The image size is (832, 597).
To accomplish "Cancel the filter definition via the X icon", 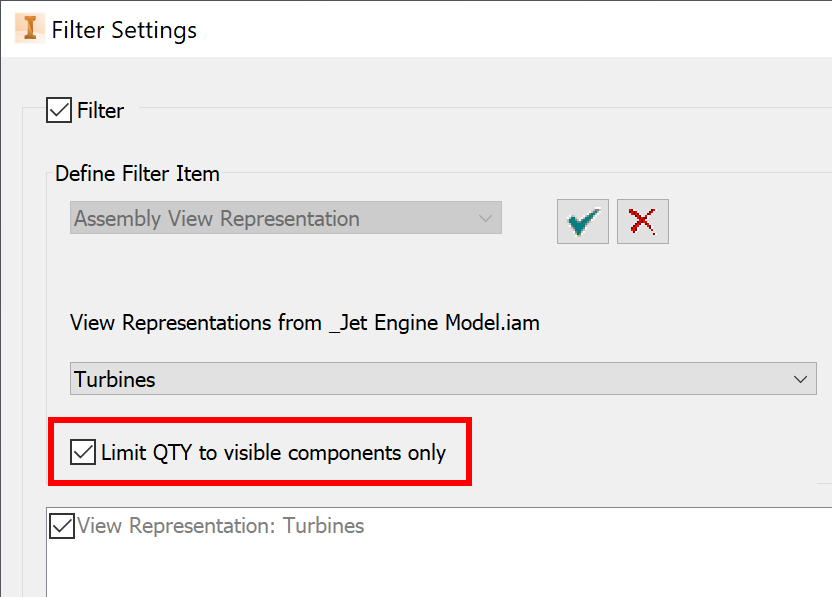I will (642, 221).
